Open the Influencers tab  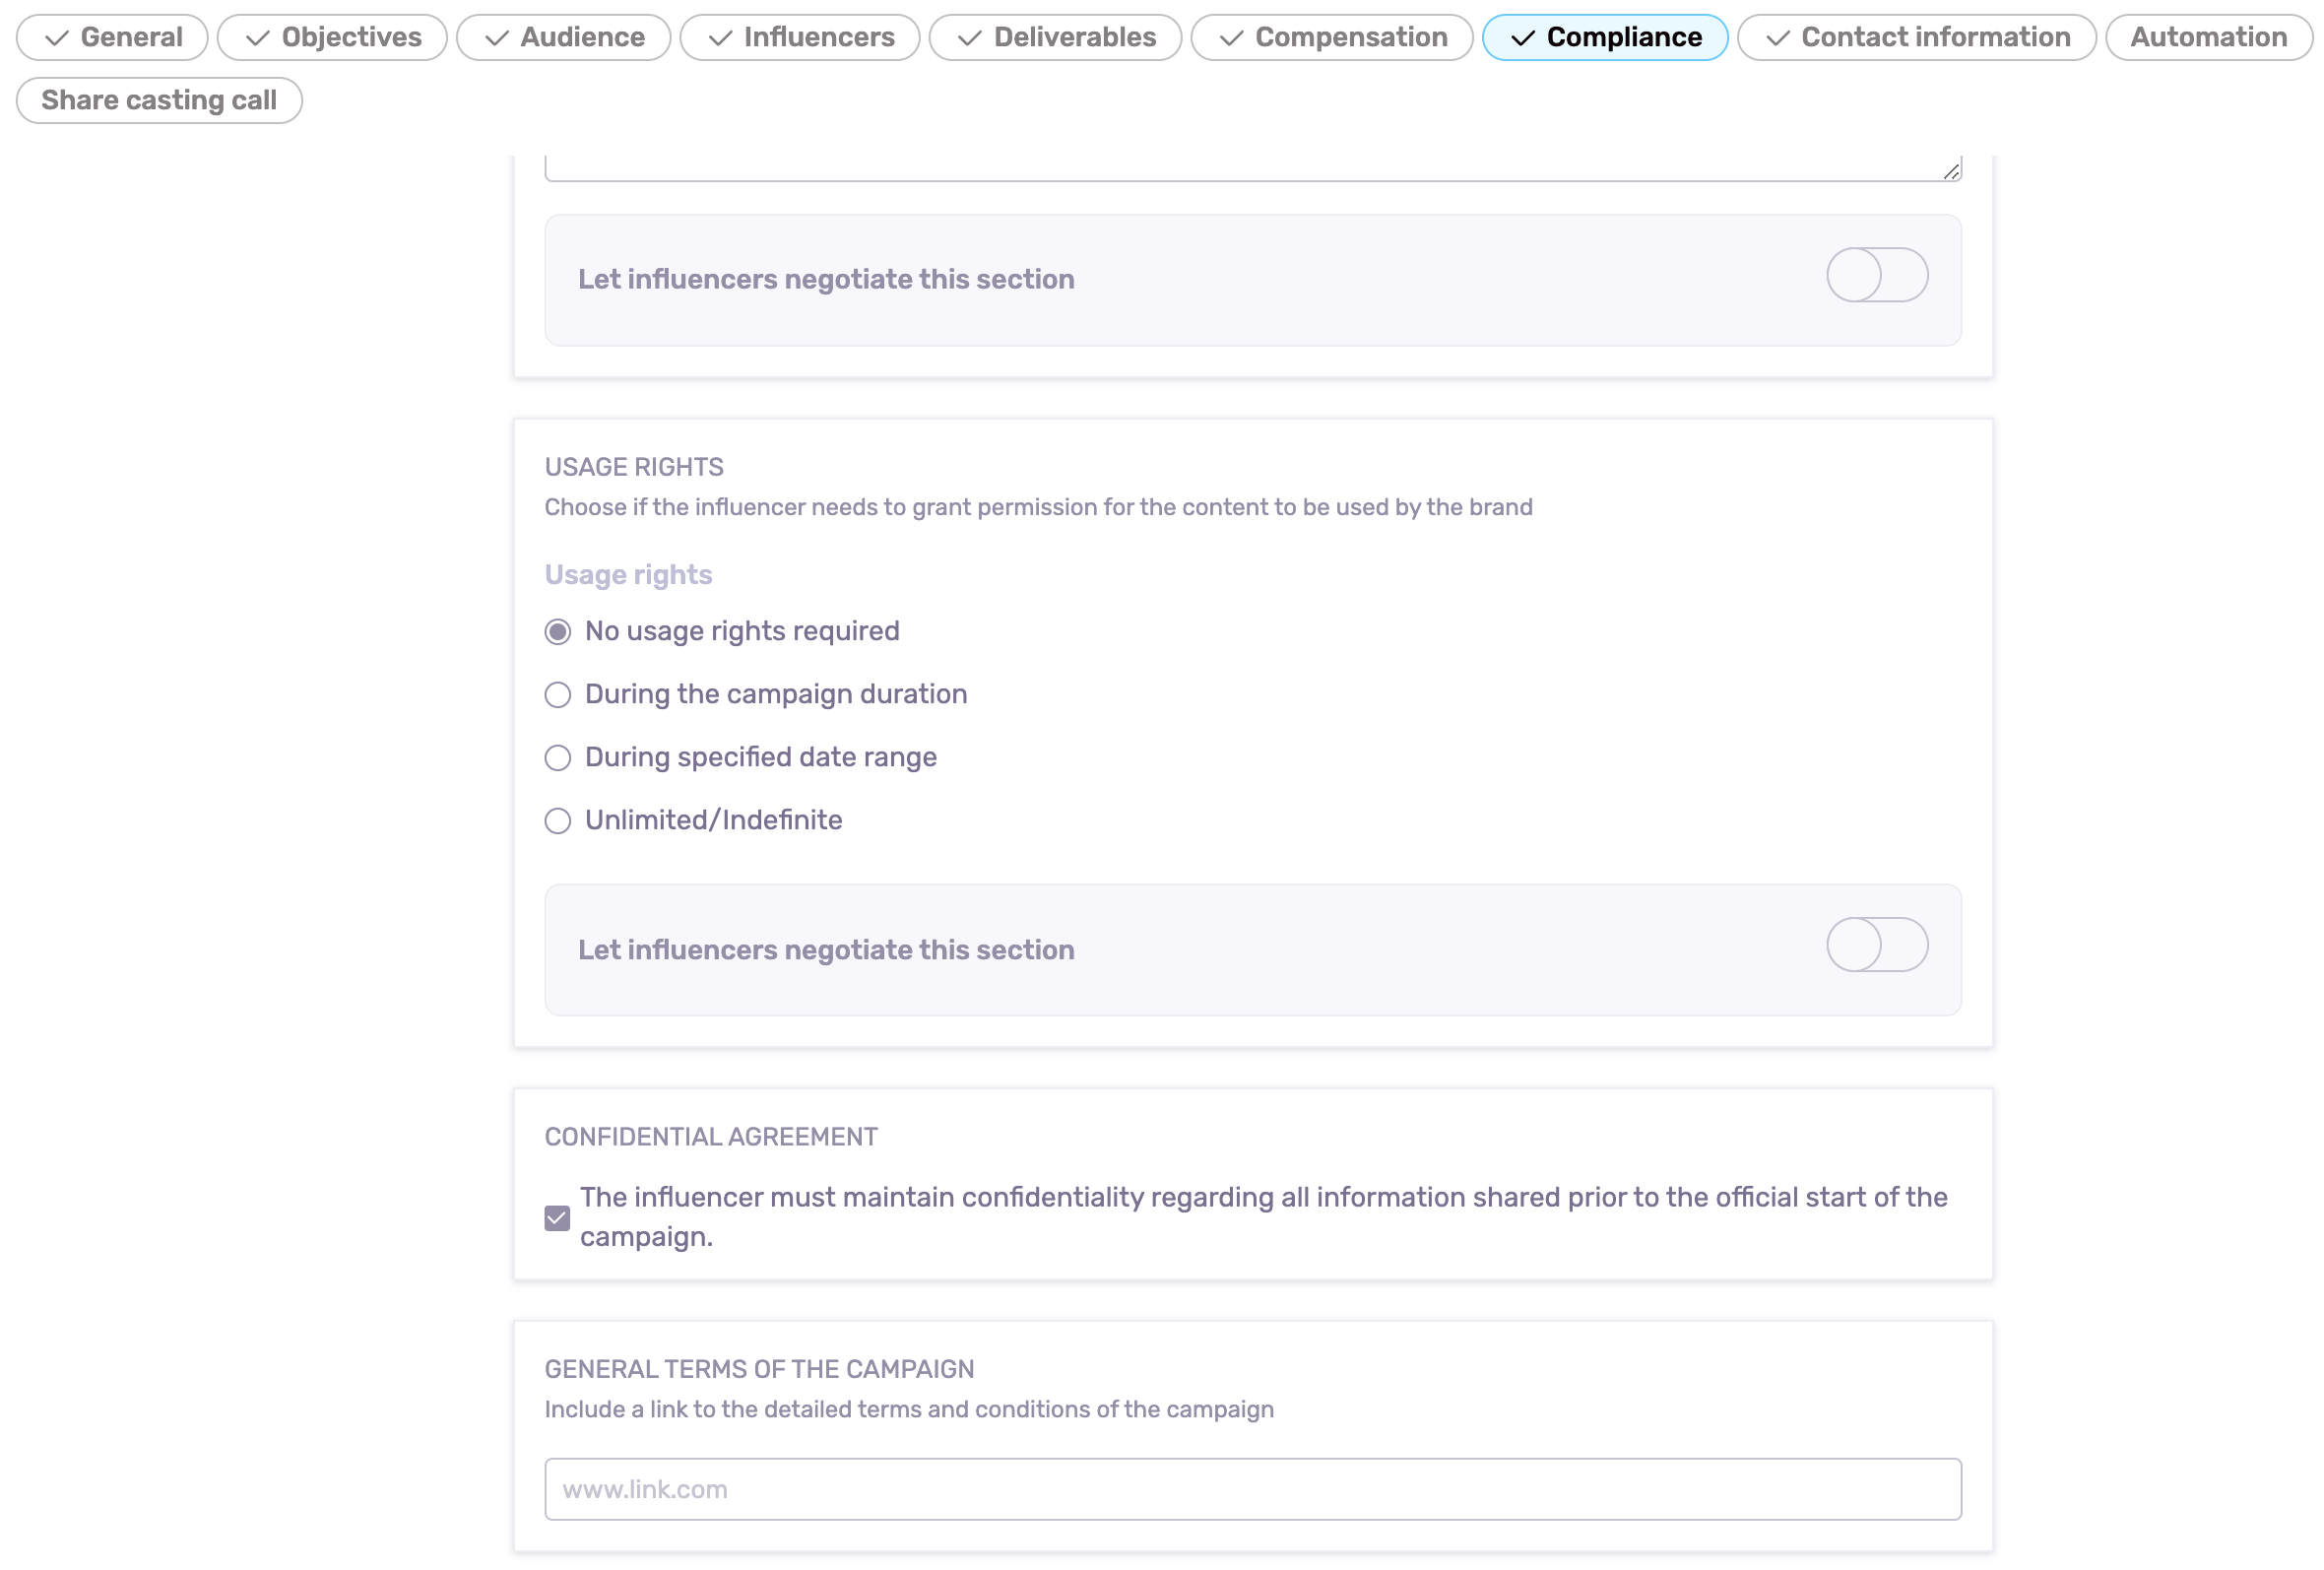(x=799, y=37)
